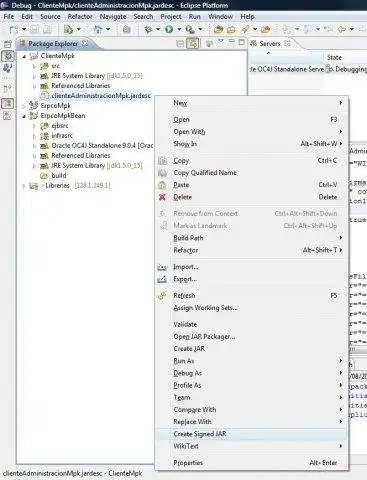Open the File menu
The image size is (367, 480).
coord(9,17)
